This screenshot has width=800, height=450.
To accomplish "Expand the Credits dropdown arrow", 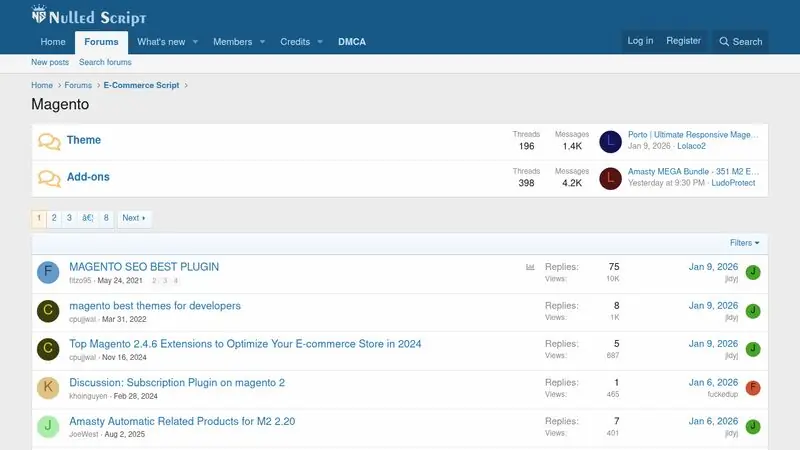I will pos(320,42).
